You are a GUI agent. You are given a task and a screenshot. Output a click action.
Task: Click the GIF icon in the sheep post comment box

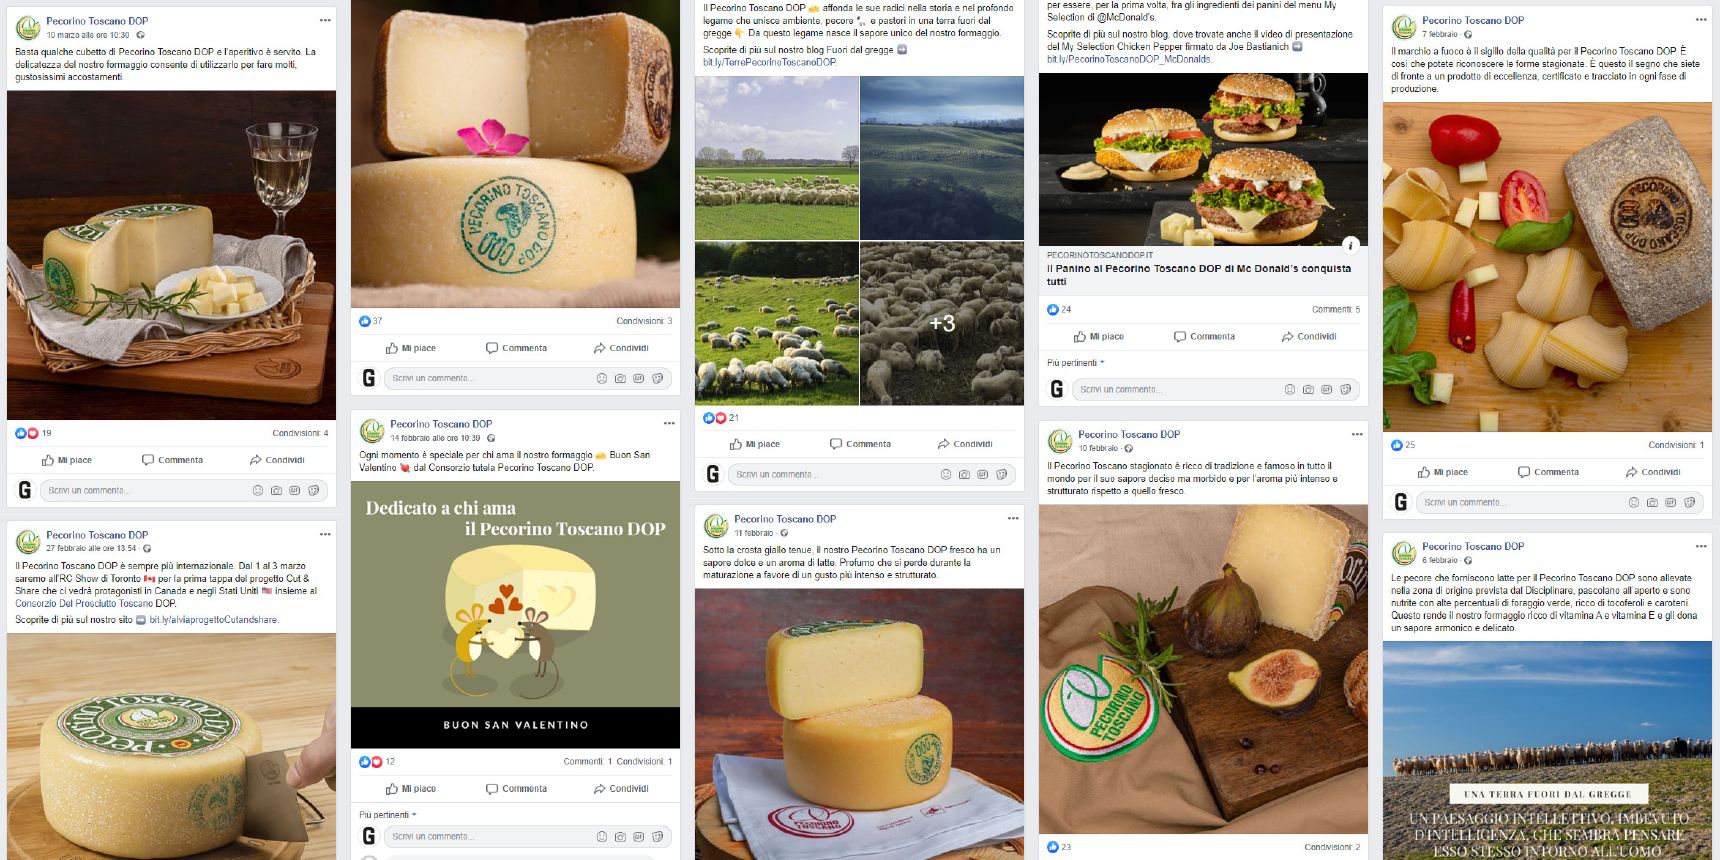click(x=983, y=474)
